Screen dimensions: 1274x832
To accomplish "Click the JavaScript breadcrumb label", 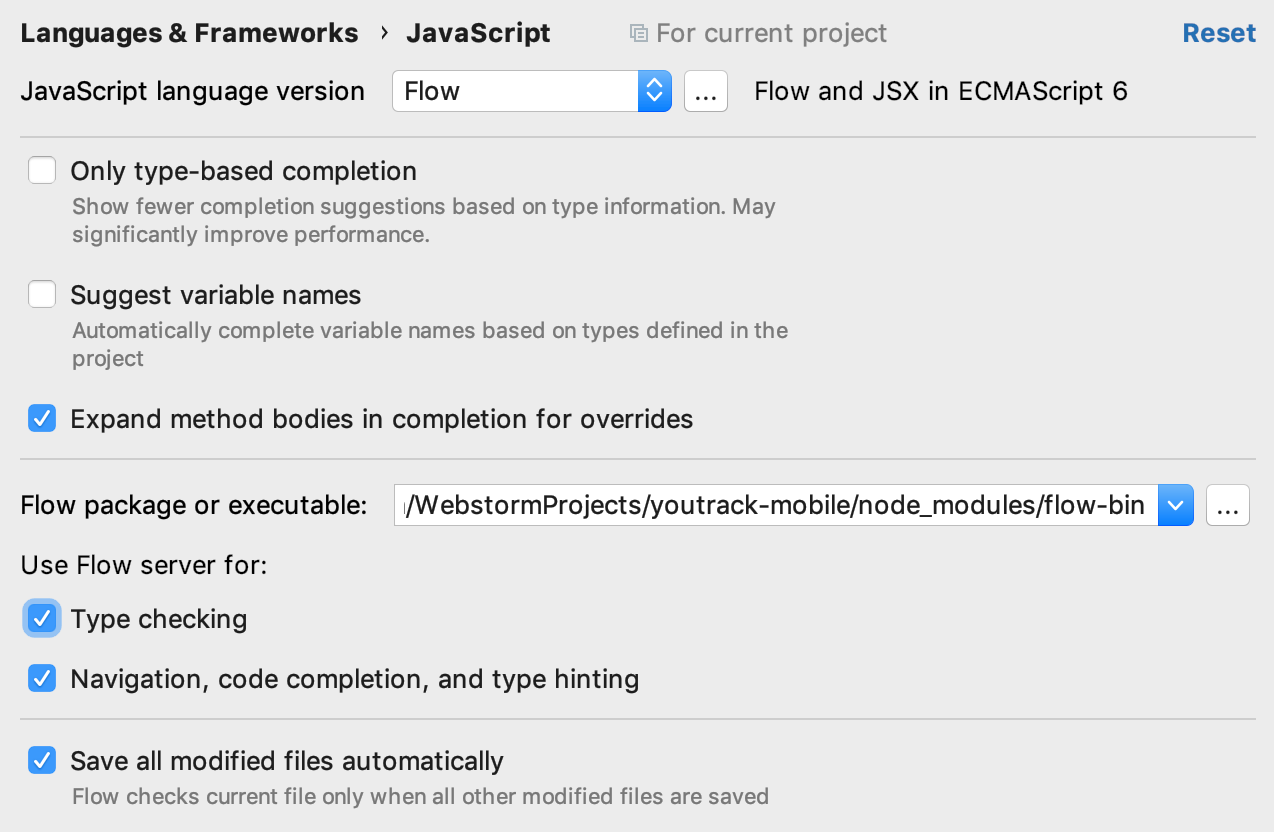I will coord(478,33).
